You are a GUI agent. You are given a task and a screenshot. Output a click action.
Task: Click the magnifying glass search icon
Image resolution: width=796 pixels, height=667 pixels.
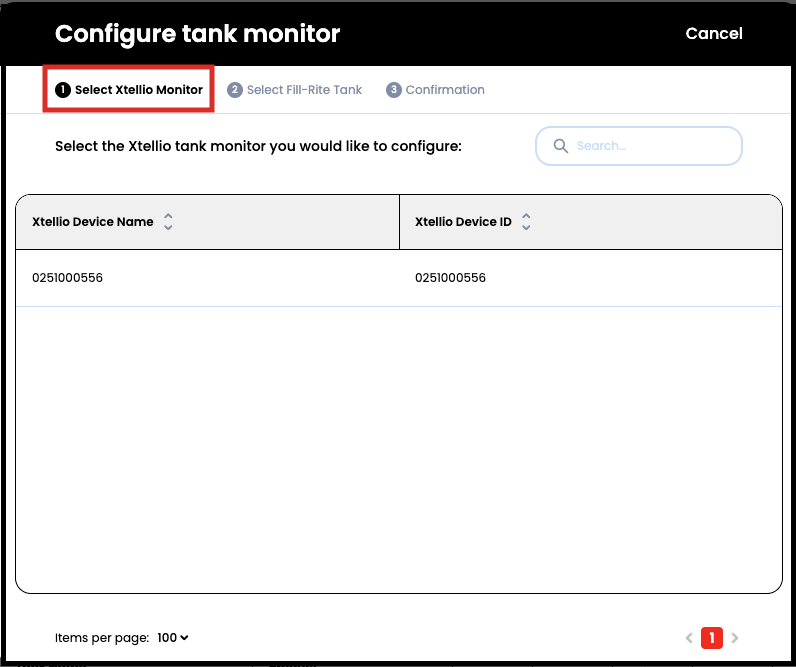click(560, 146)
